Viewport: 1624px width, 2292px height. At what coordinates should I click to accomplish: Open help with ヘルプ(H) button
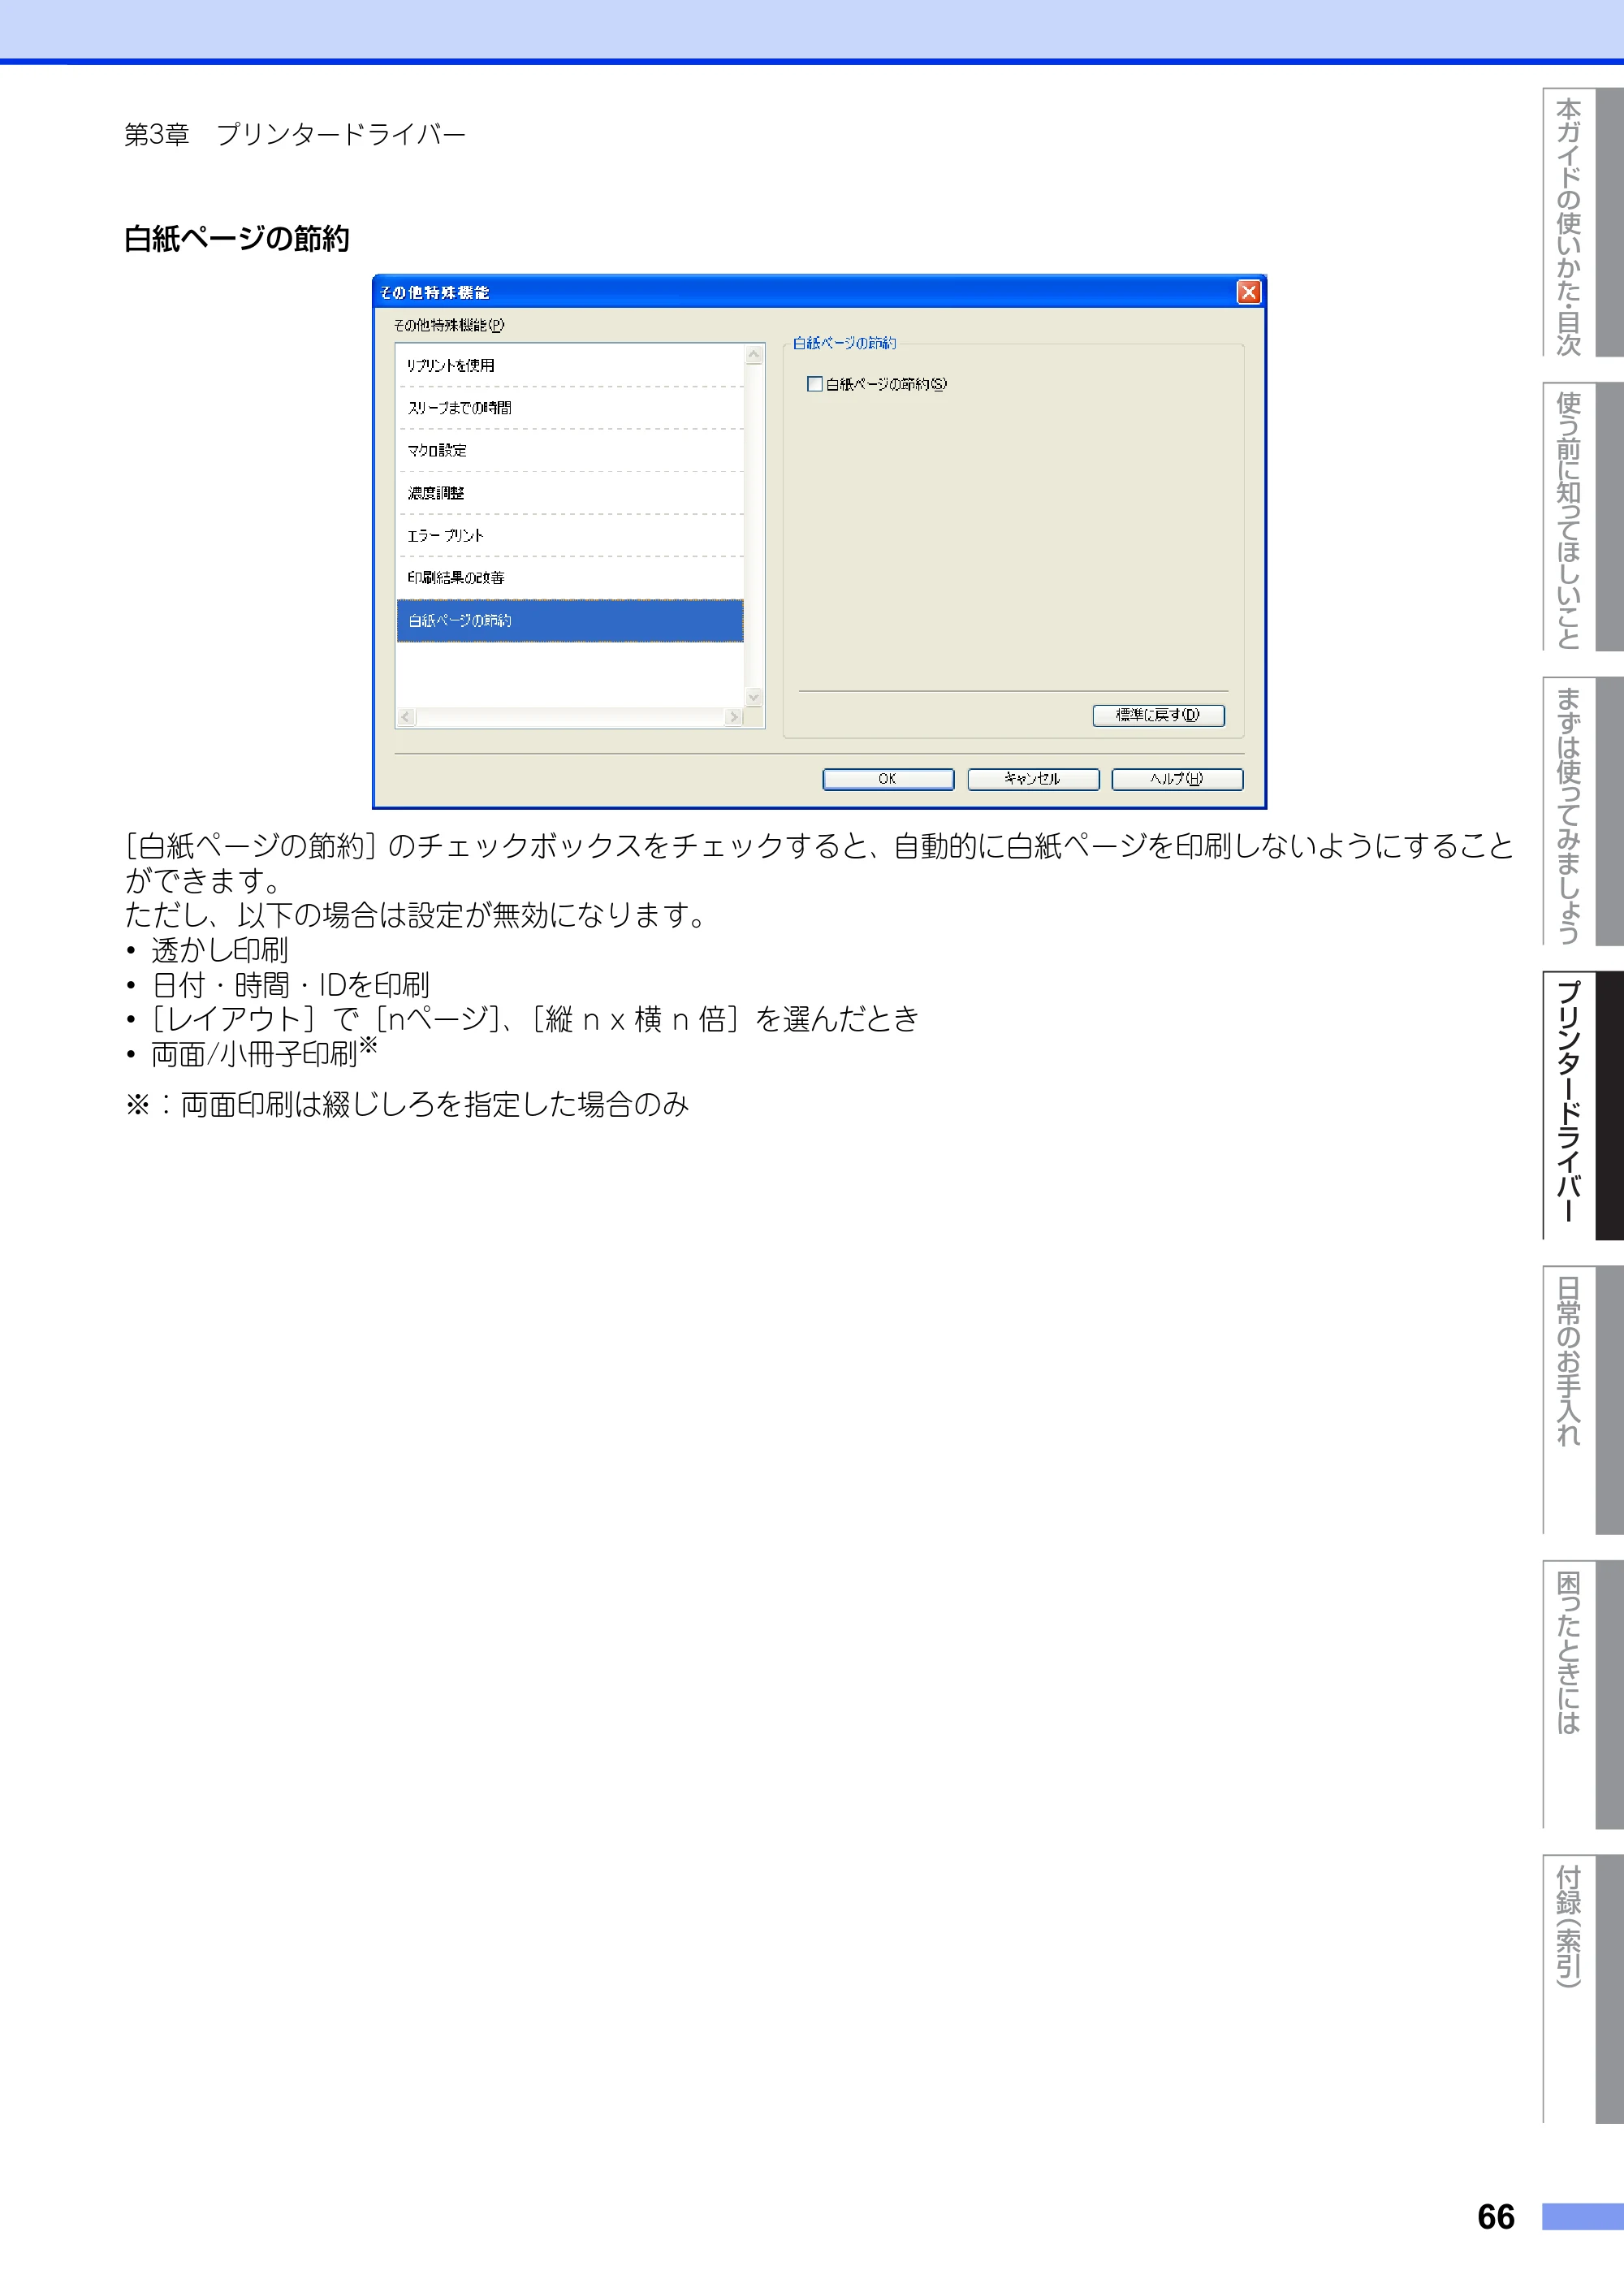(x=1177, y=779)
